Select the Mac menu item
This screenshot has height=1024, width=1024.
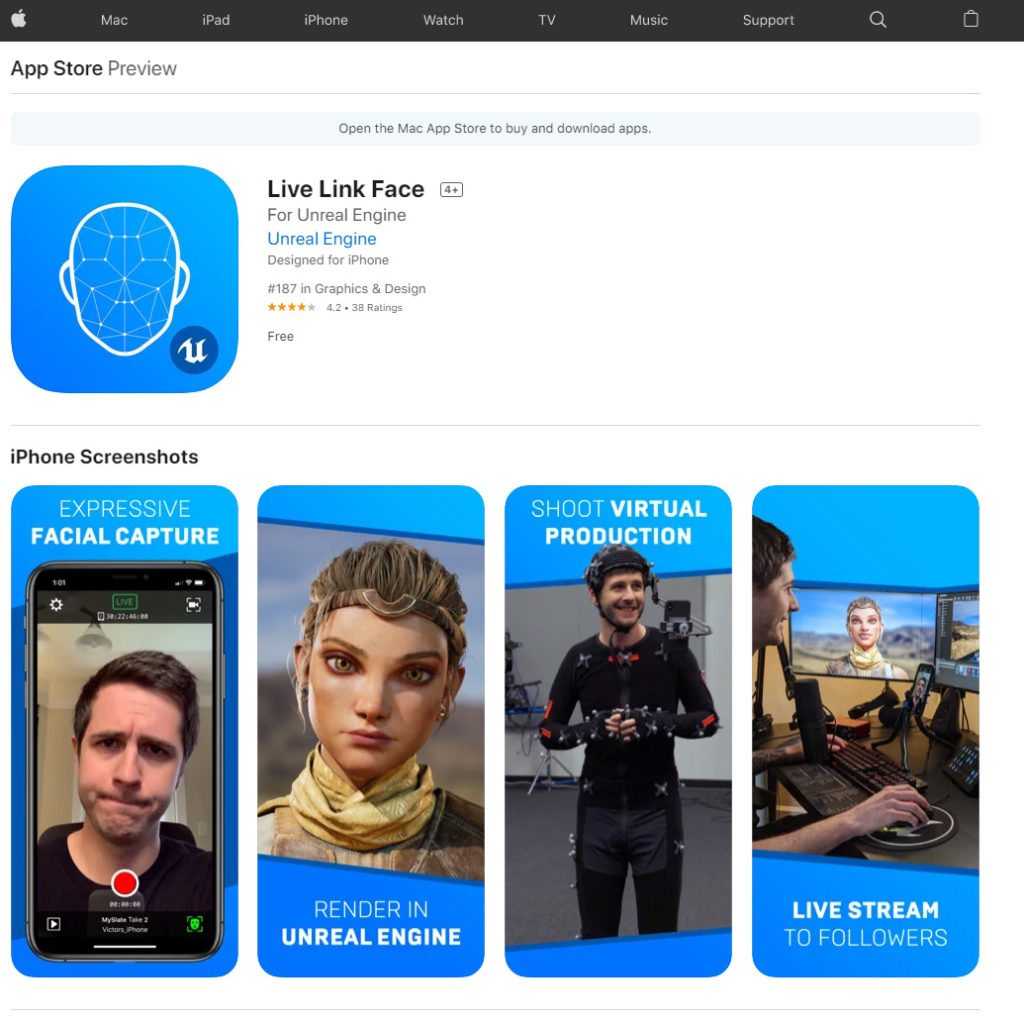tap(114, 20)
